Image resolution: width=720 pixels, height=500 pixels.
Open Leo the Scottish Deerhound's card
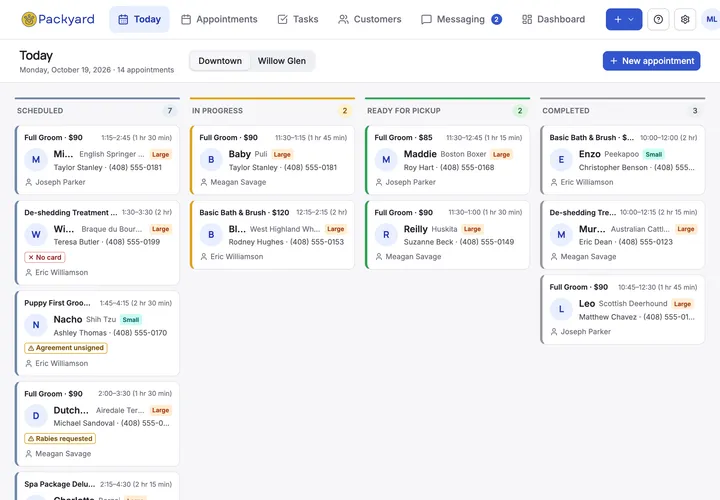[x=623, y=309]
